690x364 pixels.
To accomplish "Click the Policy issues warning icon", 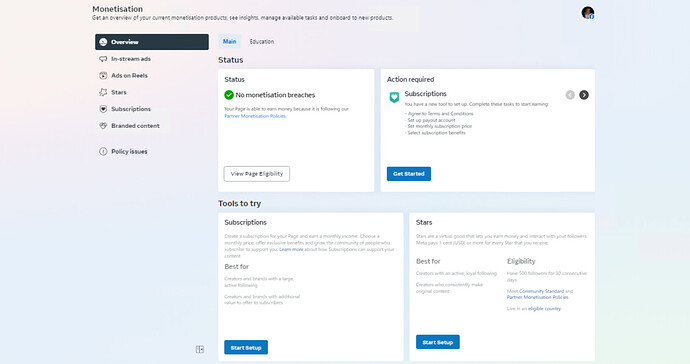I will point(103,151).
